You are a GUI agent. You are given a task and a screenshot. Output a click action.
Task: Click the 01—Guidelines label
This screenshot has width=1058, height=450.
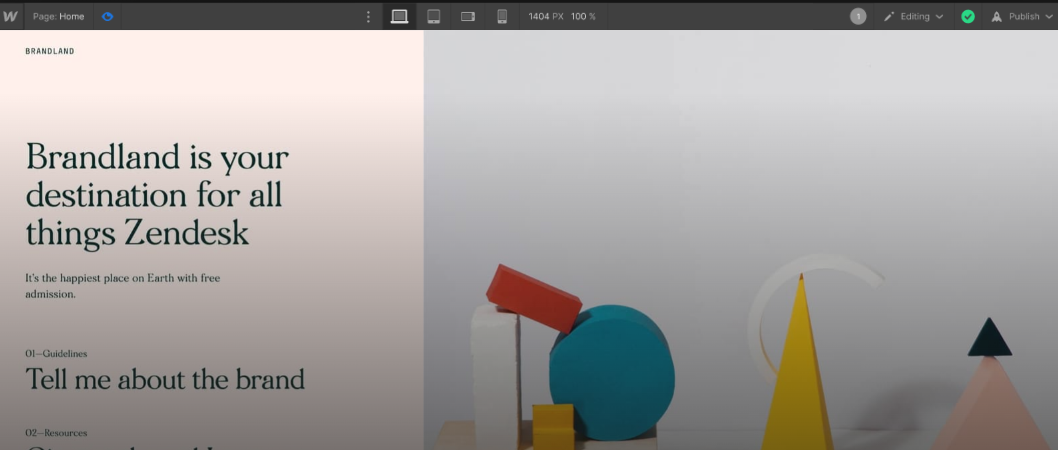point(56,354)
